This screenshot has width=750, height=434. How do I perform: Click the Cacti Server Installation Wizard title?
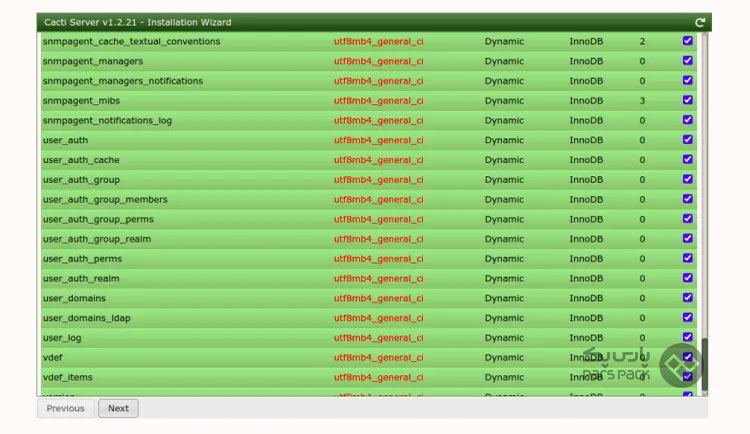click(138, 22)
